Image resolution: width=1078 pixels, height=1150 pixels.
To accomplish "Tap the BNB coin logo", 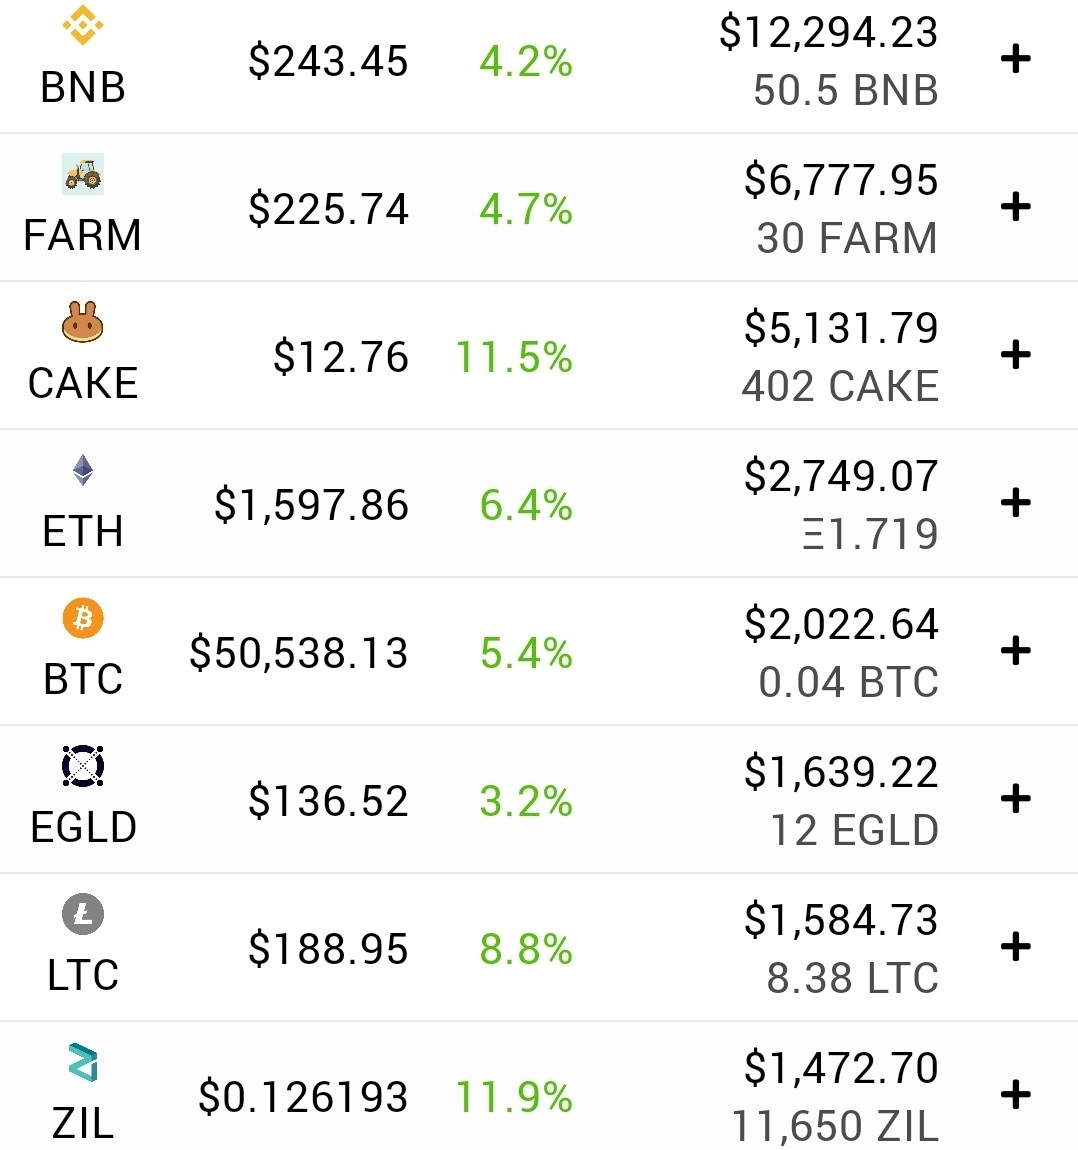I will [83, 25].
